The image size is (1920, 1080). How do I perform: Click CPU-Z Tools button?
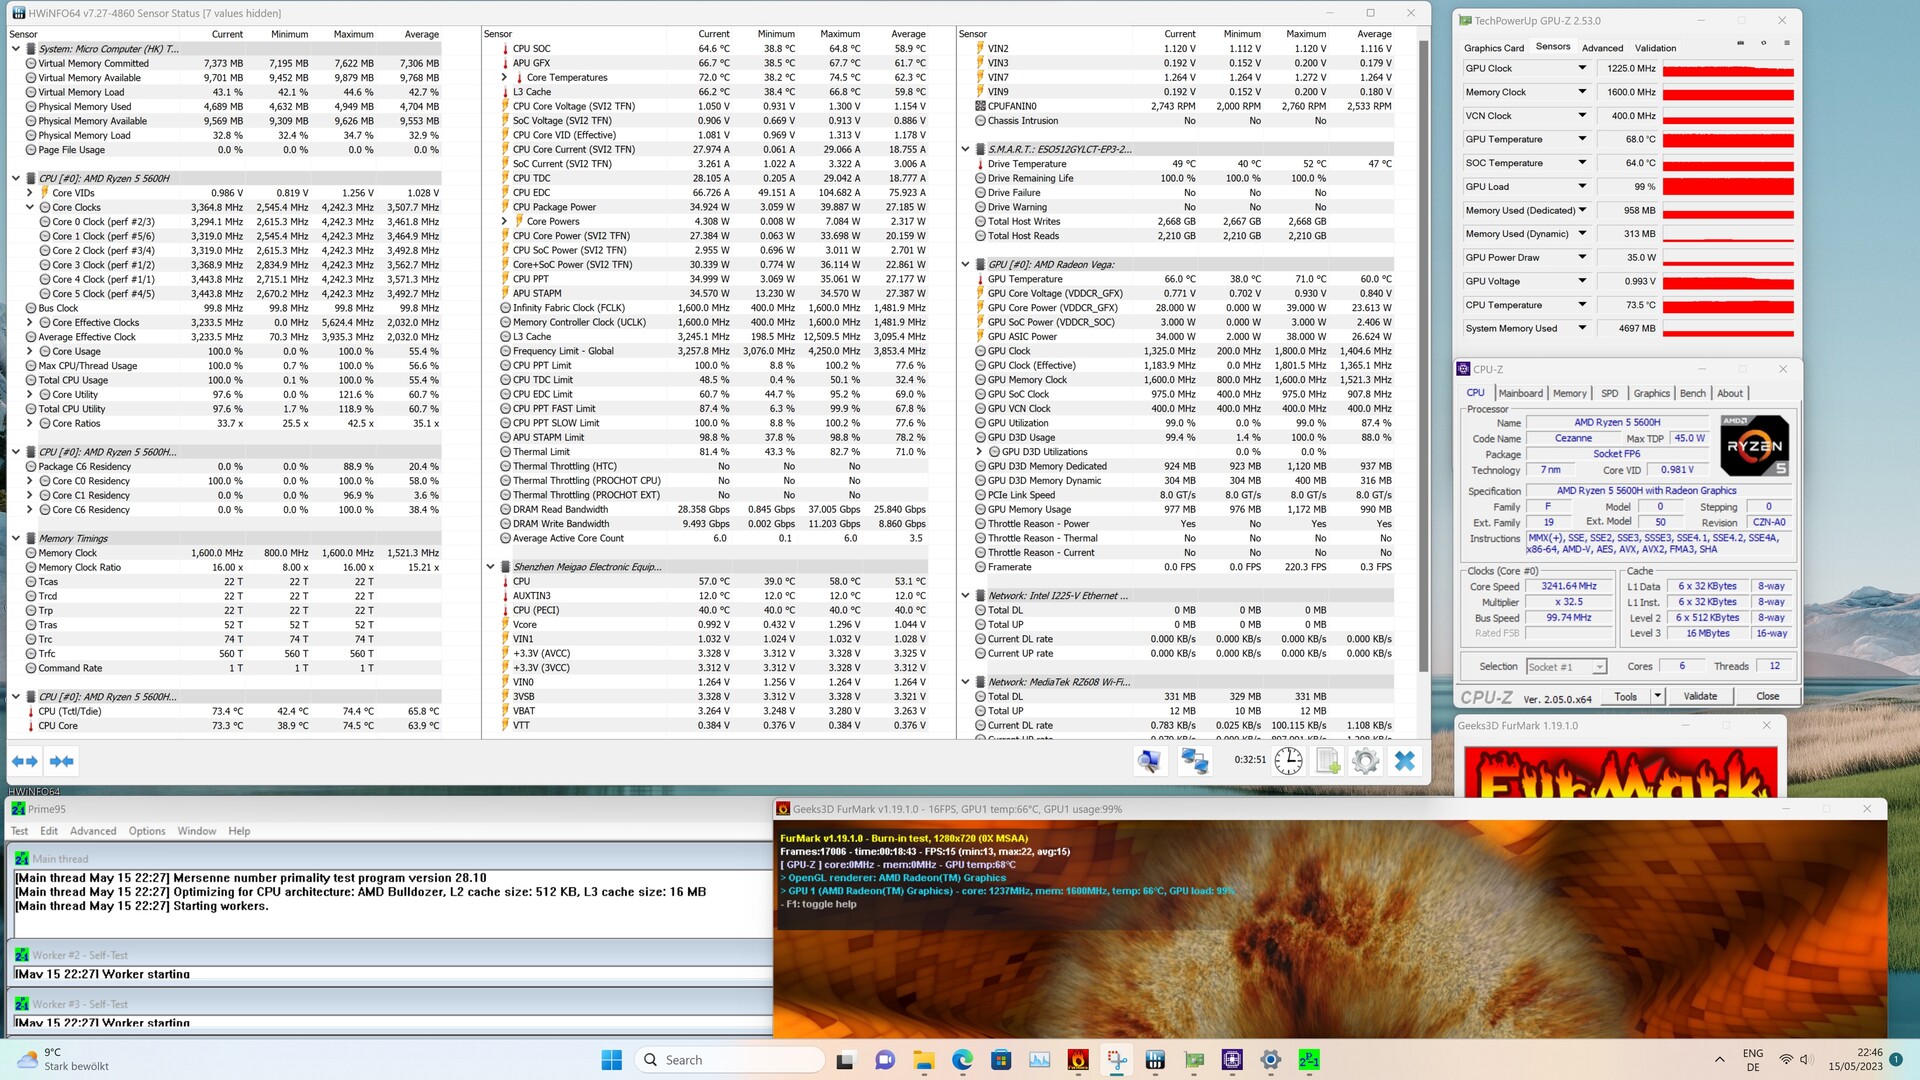click(1625, 696)
